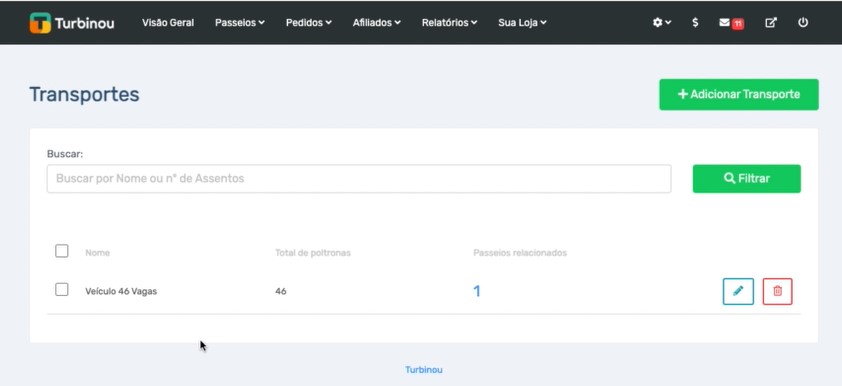Click the Veículo 46 Vagas name
Screen dimensions: 842x386
[121, 292]
